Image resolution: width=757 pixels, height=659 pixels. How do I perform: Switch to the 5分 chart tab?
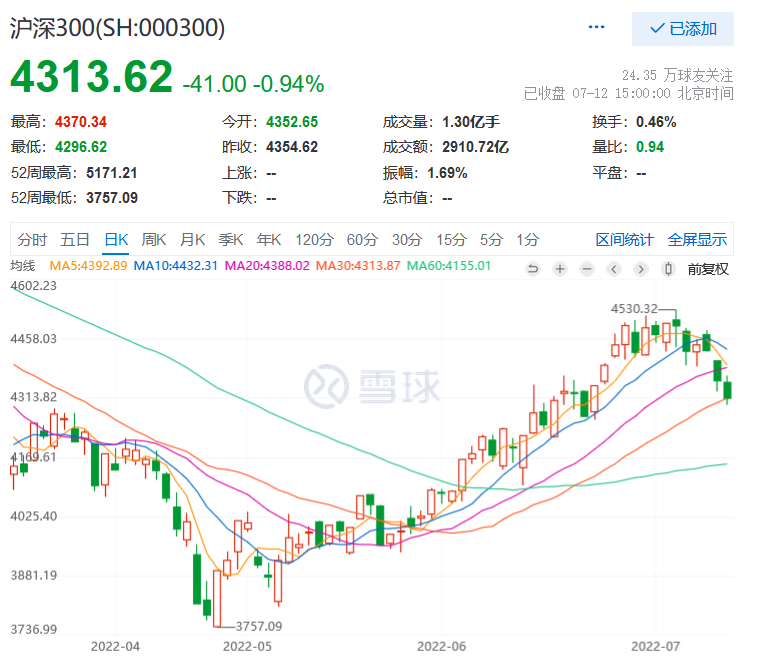point(491,240)
